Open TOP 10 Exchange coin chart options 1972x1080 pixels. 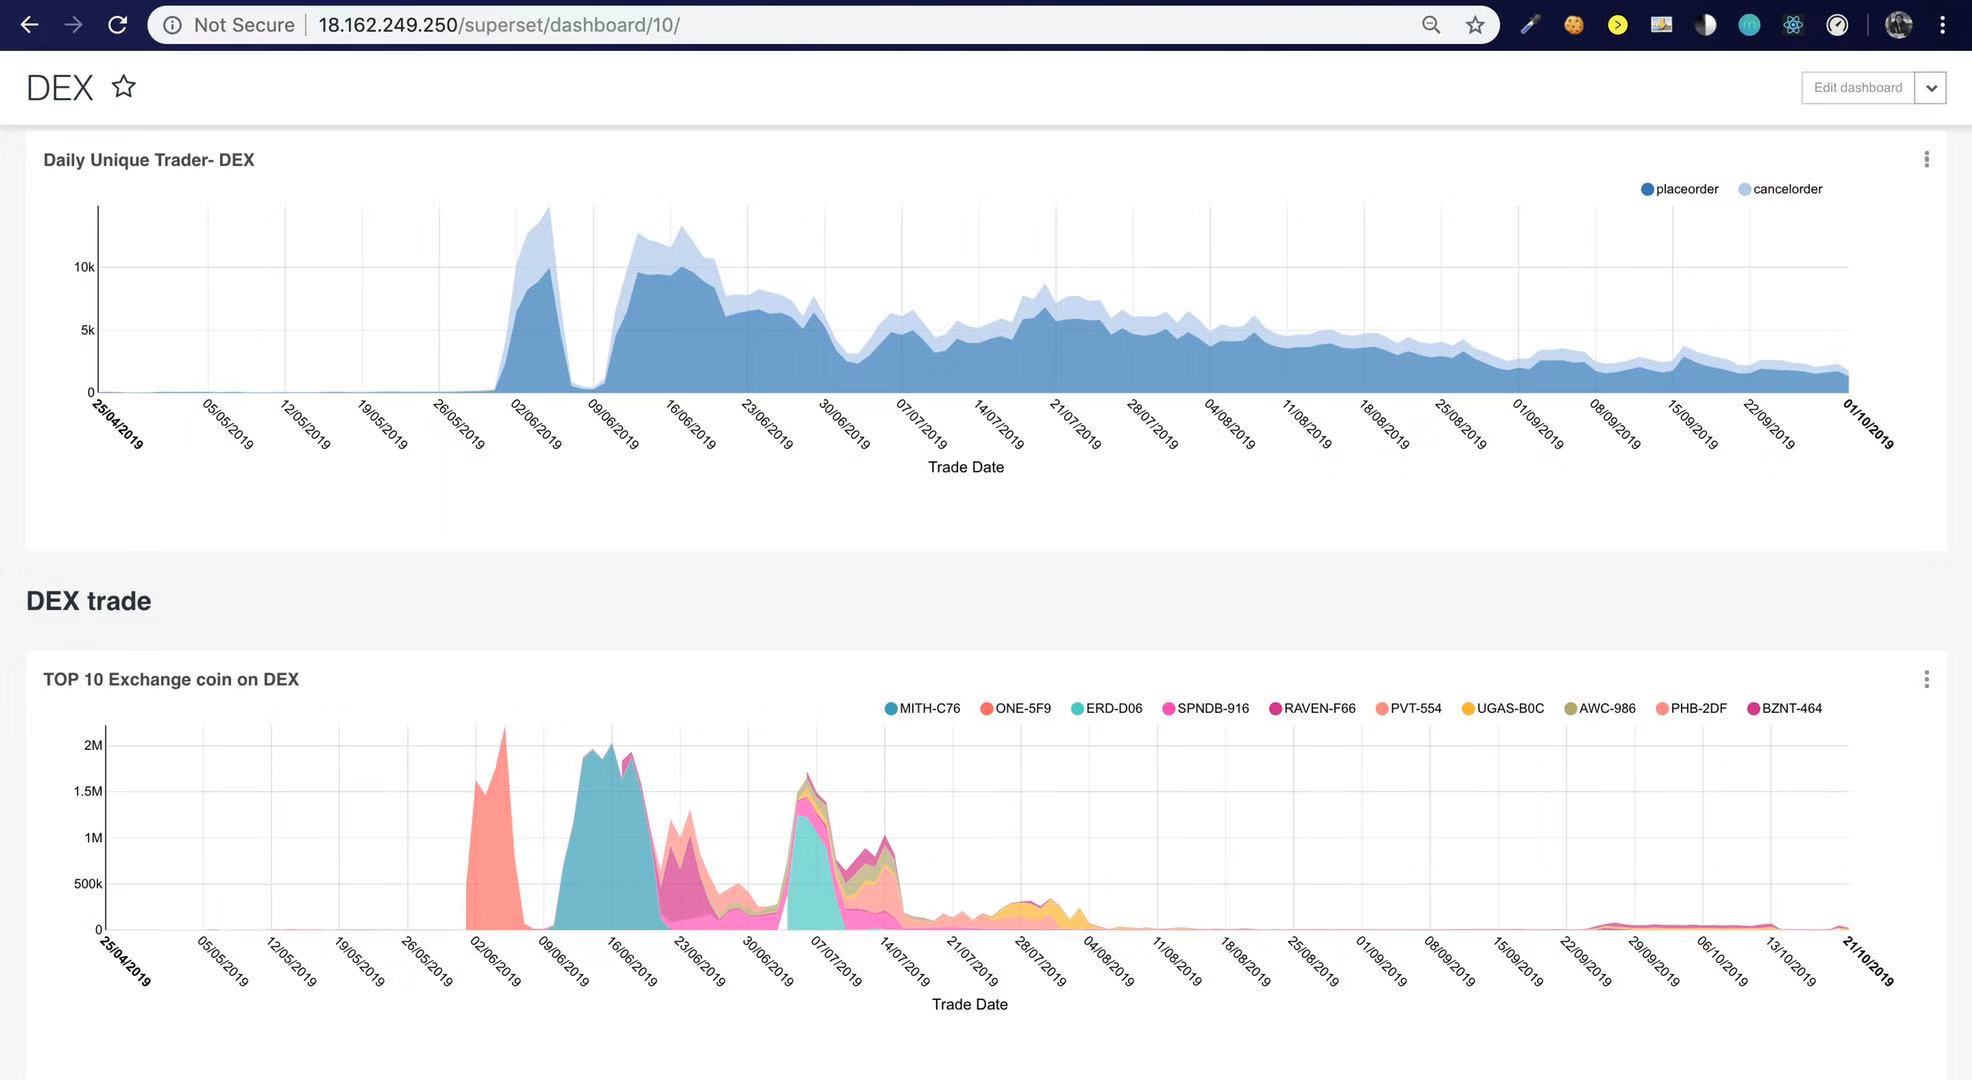point(1926,680)
